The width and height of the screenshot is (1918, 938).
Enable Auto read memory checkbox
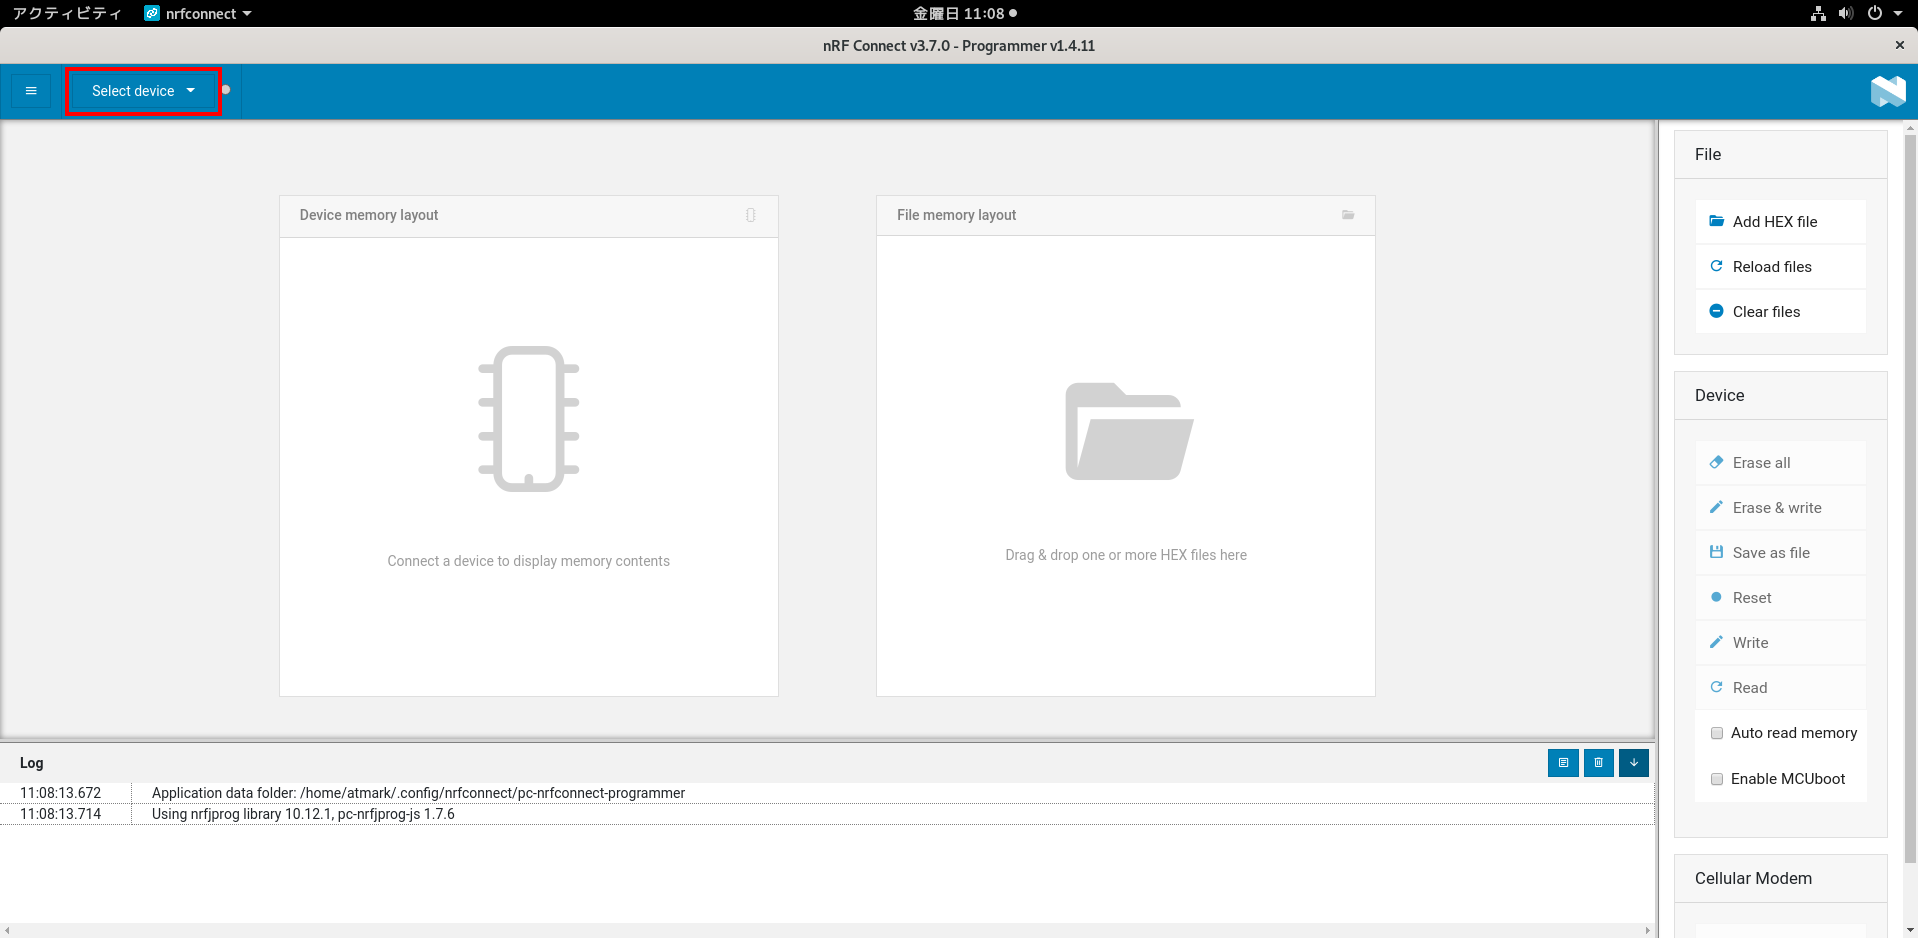tap(1717, 733)
